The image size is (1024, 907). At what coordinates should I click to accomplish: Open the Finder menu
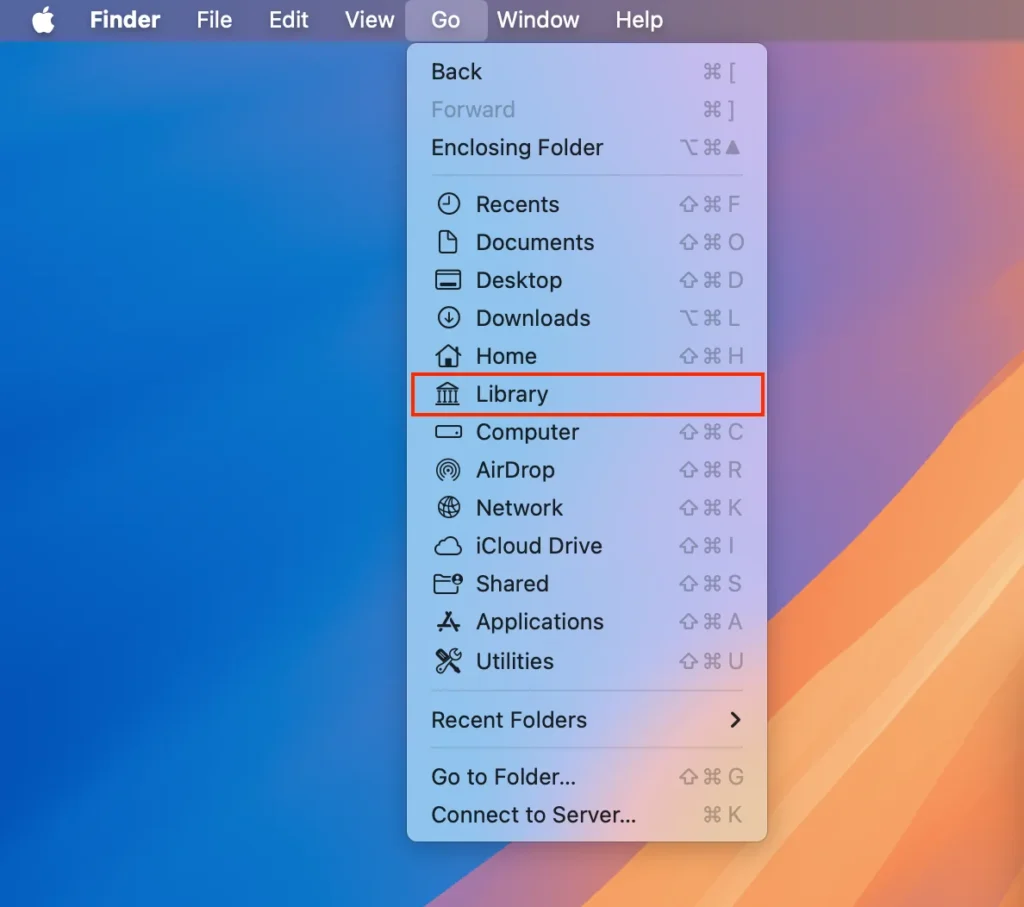coord(125,20)
